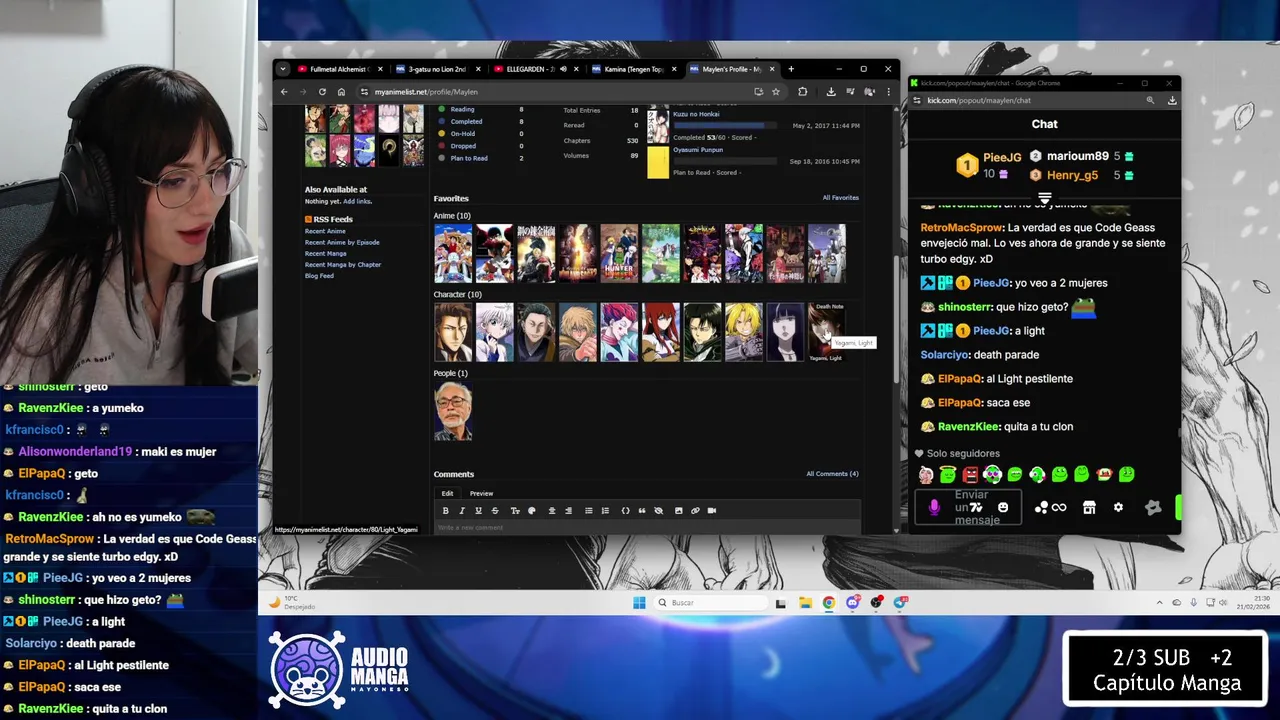Open Hisoka favorite character thumbnail
This screenshot has height=720, width=1280.
pyautogui.click(x=619, y=332)
